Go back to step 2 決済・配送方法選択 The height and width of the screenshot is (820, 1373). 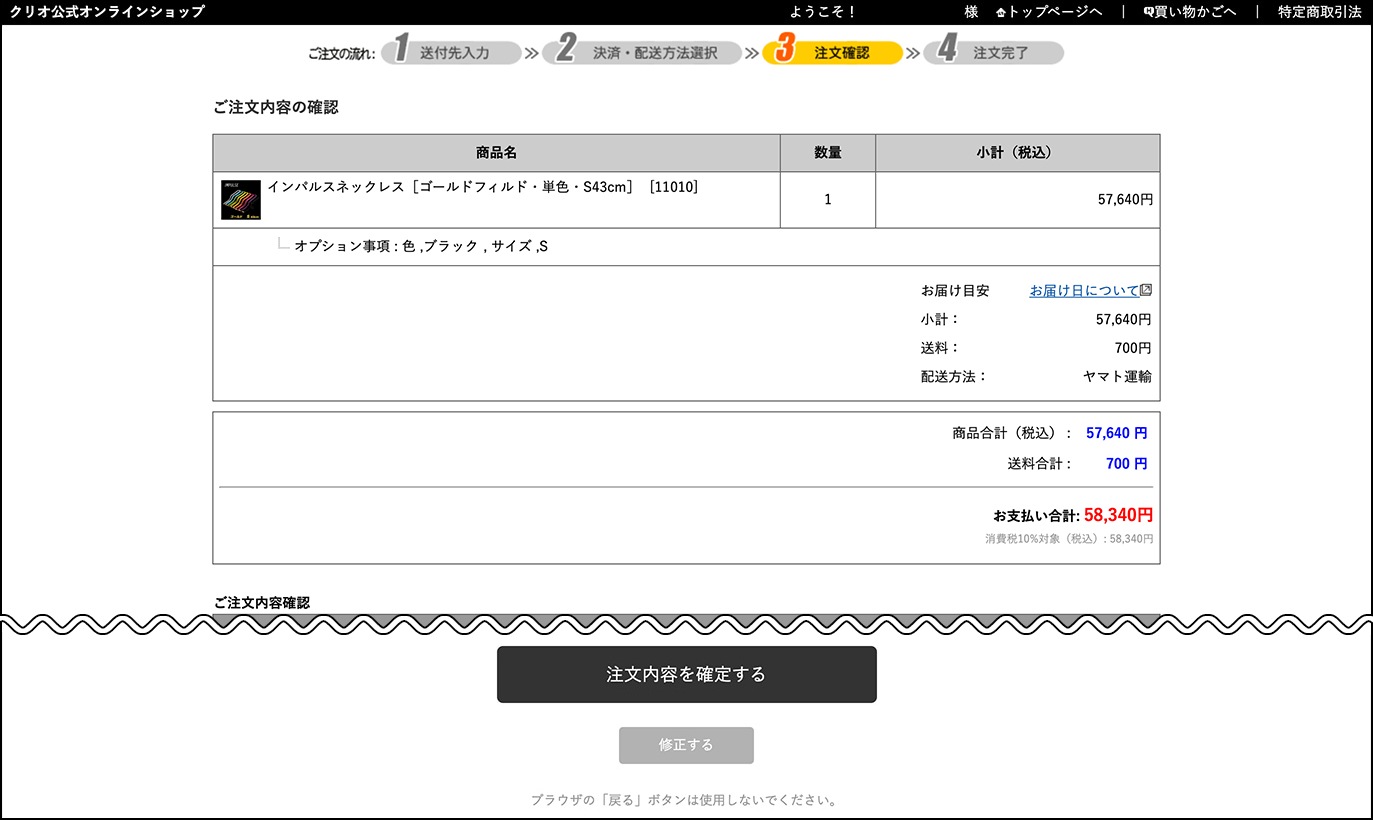coord(642,53)
